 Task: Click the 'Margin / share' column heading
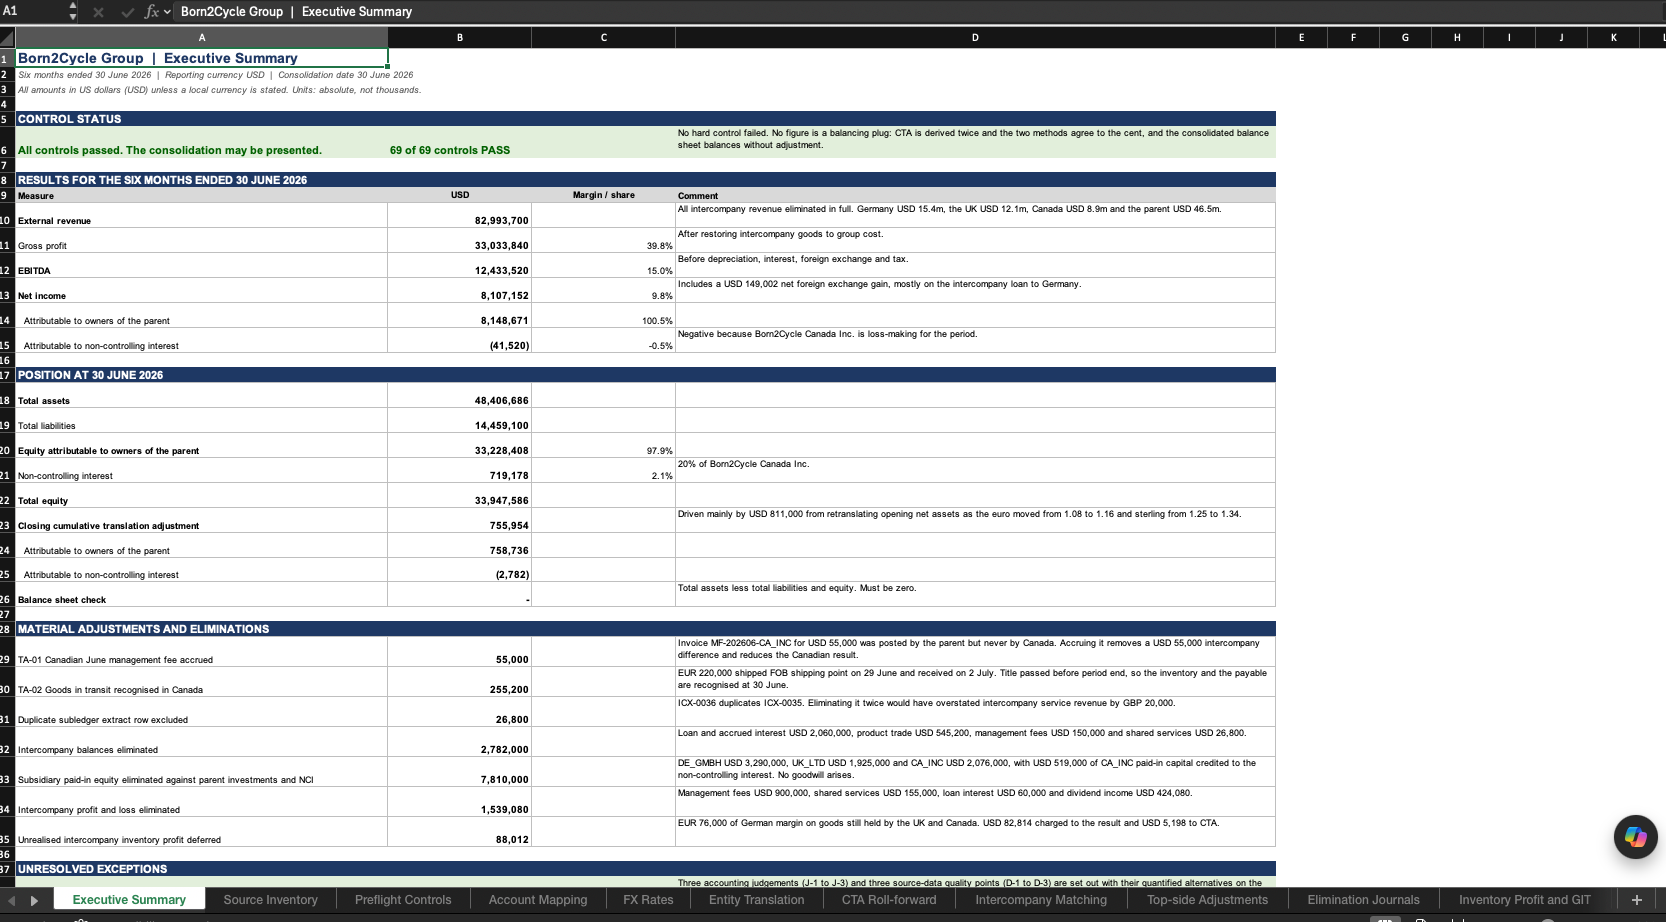603,195
